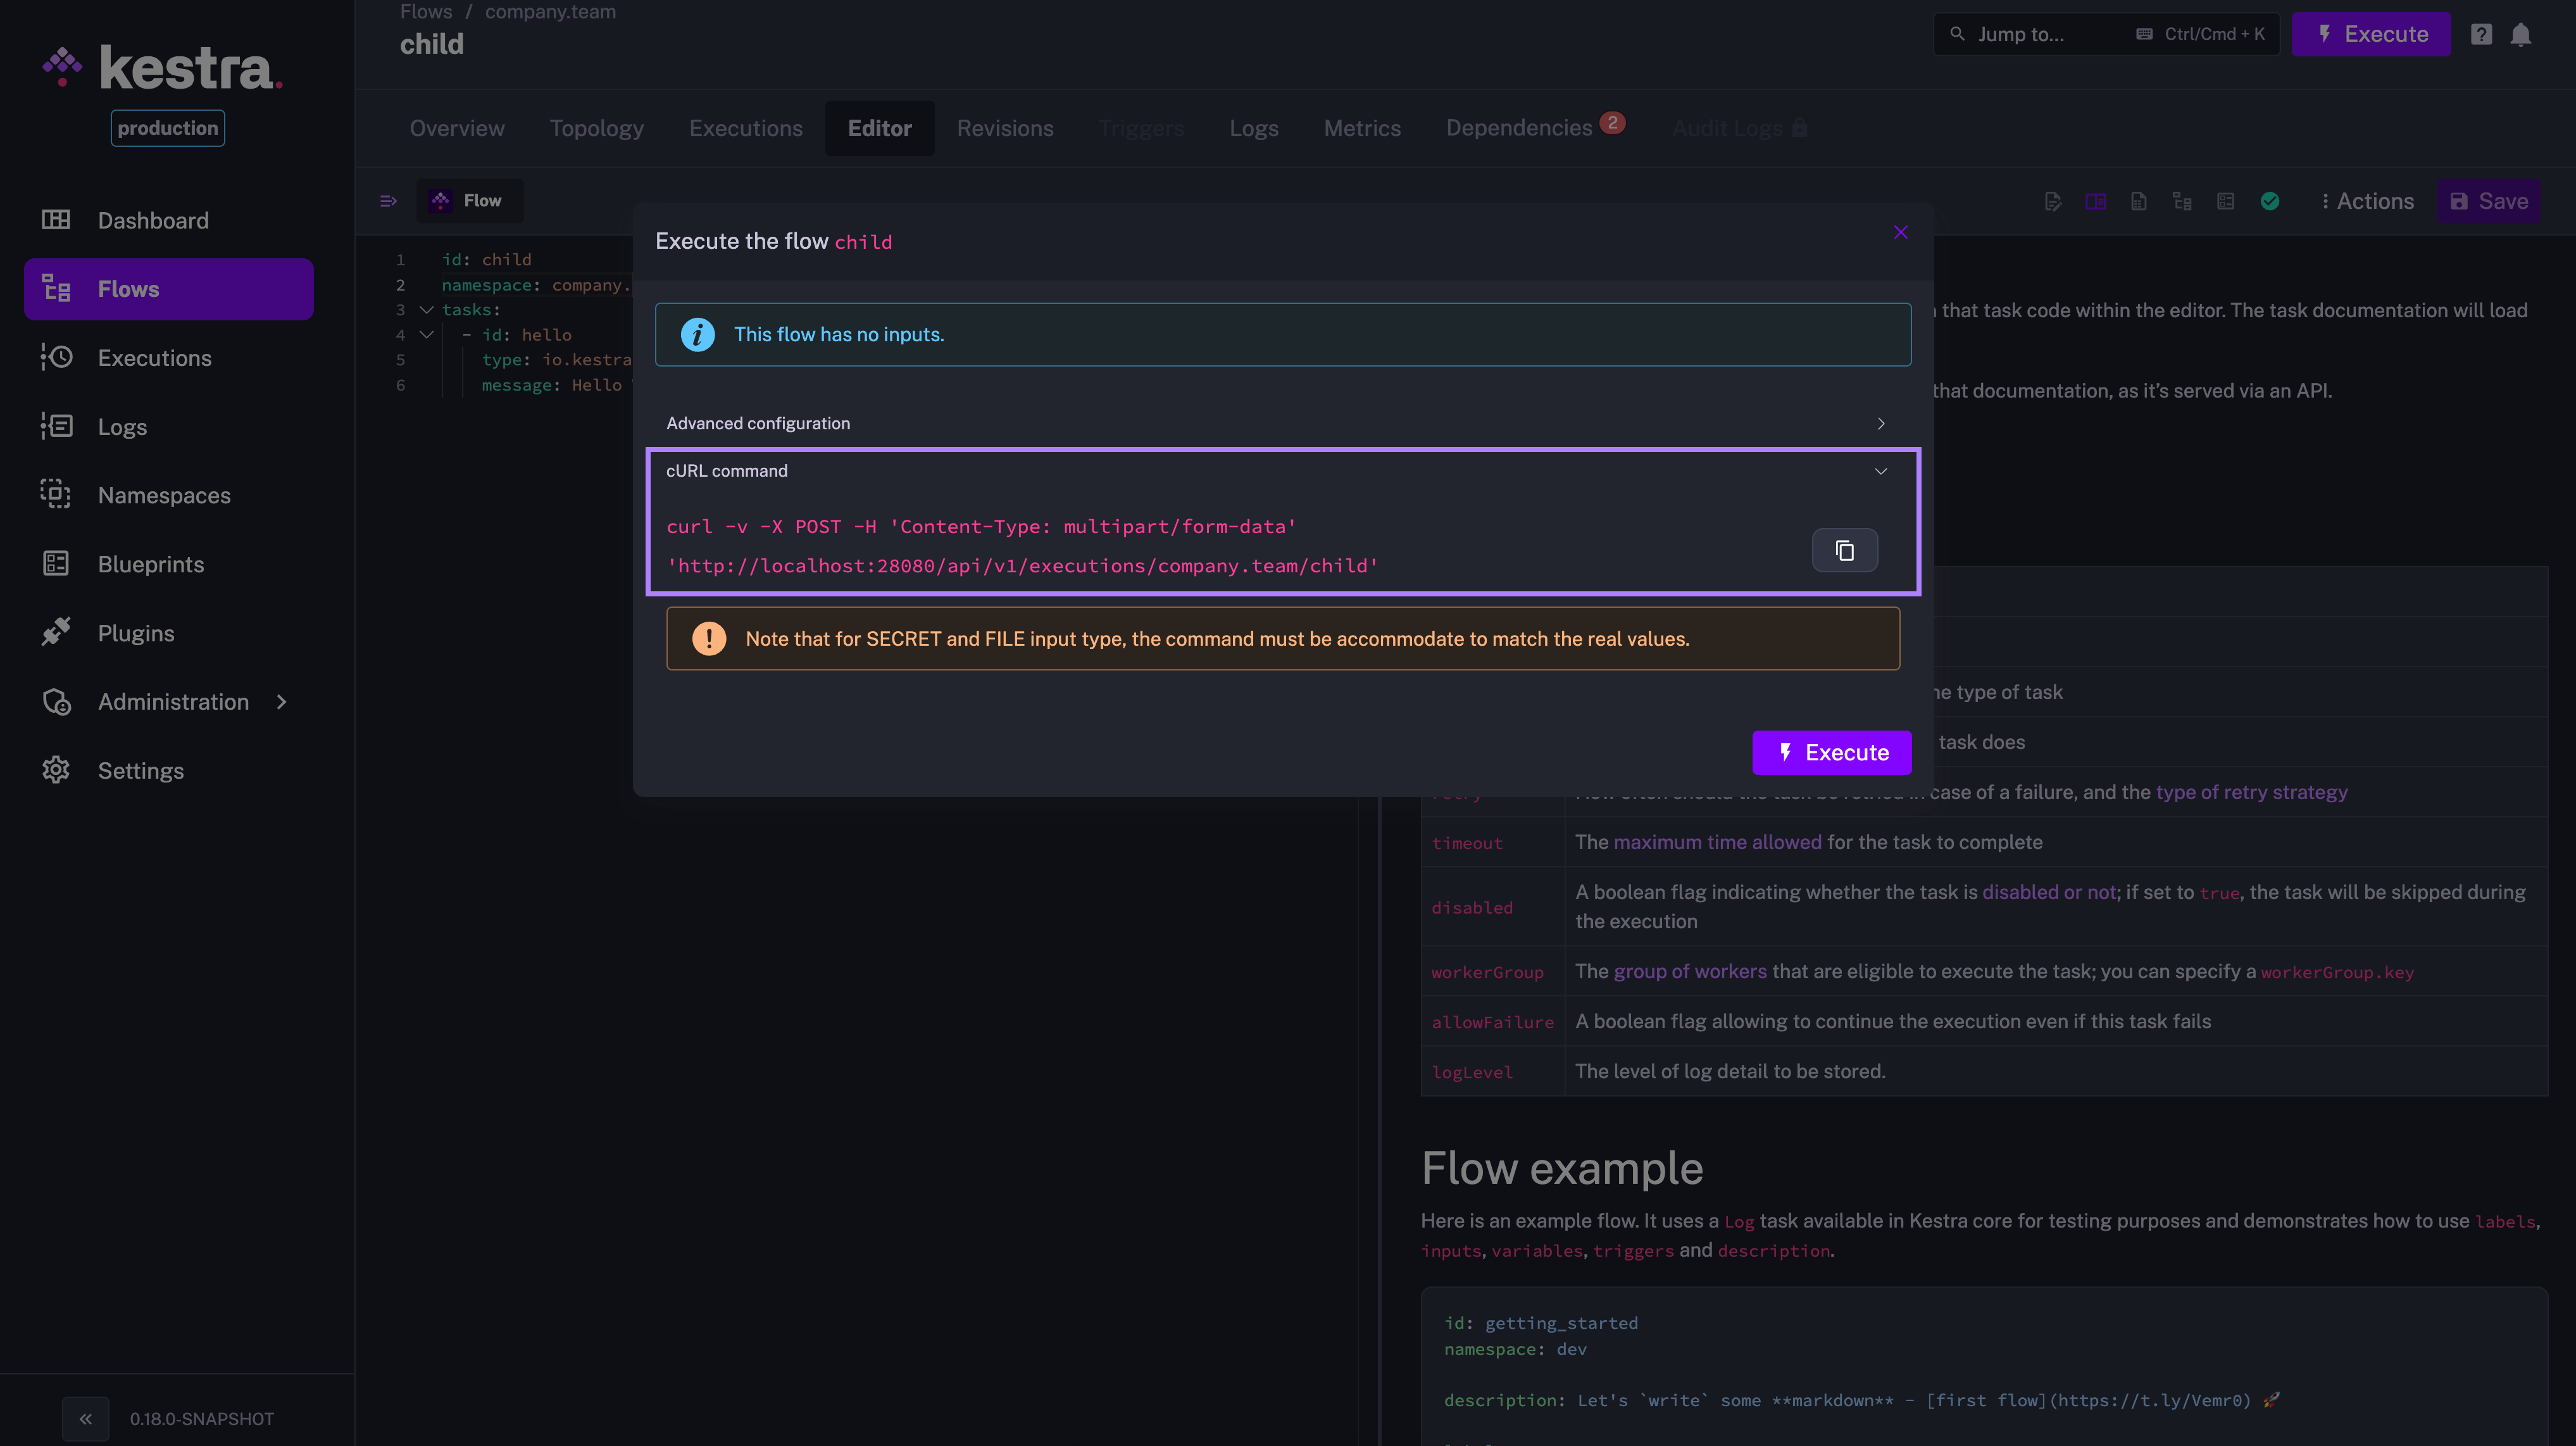Fold the tasks block at line 3
This screenshot has width=2576, height=1446.
[426, 310]
